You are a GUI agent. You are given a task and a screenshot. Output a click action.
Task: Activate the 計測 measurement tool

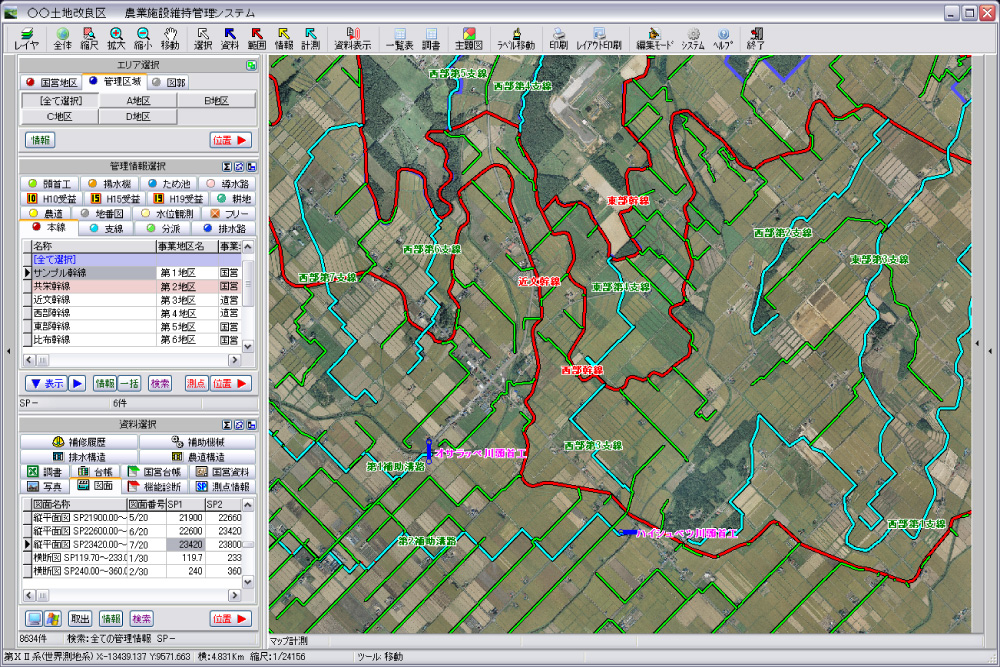click(310, 39)
